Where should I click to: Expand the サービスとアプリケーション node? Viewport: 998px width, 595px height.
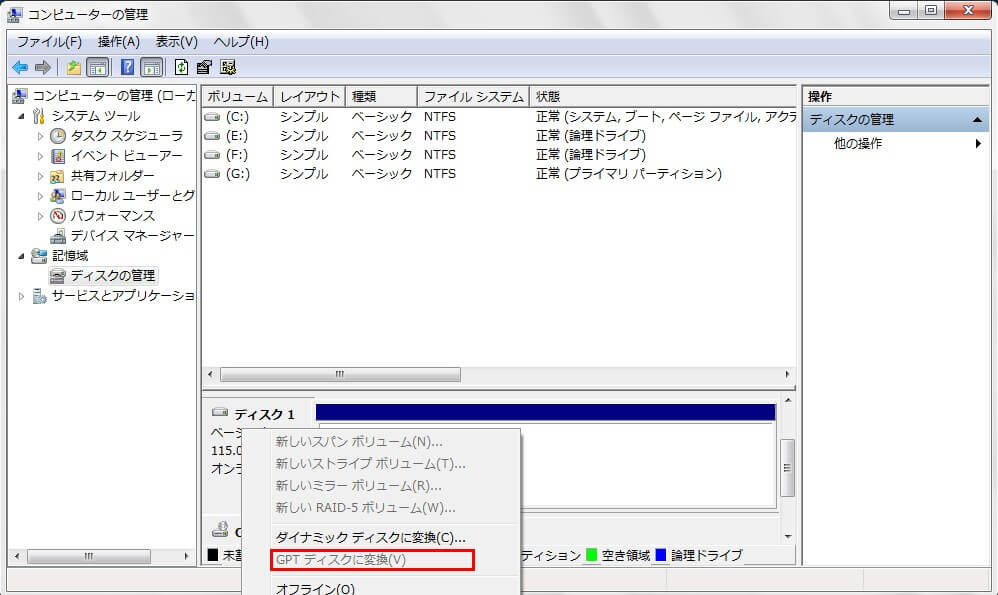click(x=22, y=296)
